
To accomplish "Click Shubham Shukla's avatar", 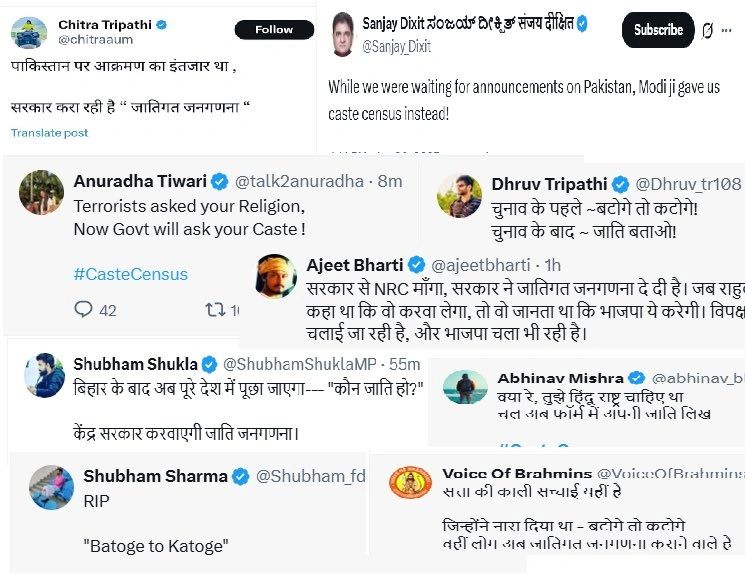I will pyautogui.click(x=44, y=375).
